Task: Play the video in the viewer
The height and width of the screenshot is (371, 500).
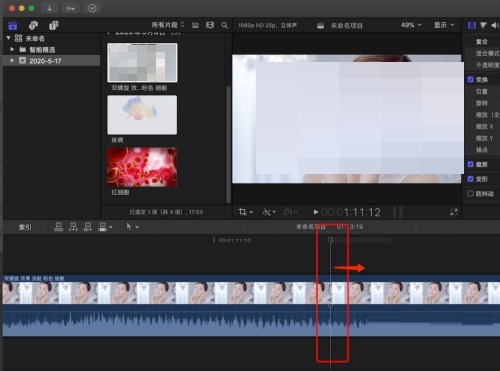Action: (x=316, y=212)
